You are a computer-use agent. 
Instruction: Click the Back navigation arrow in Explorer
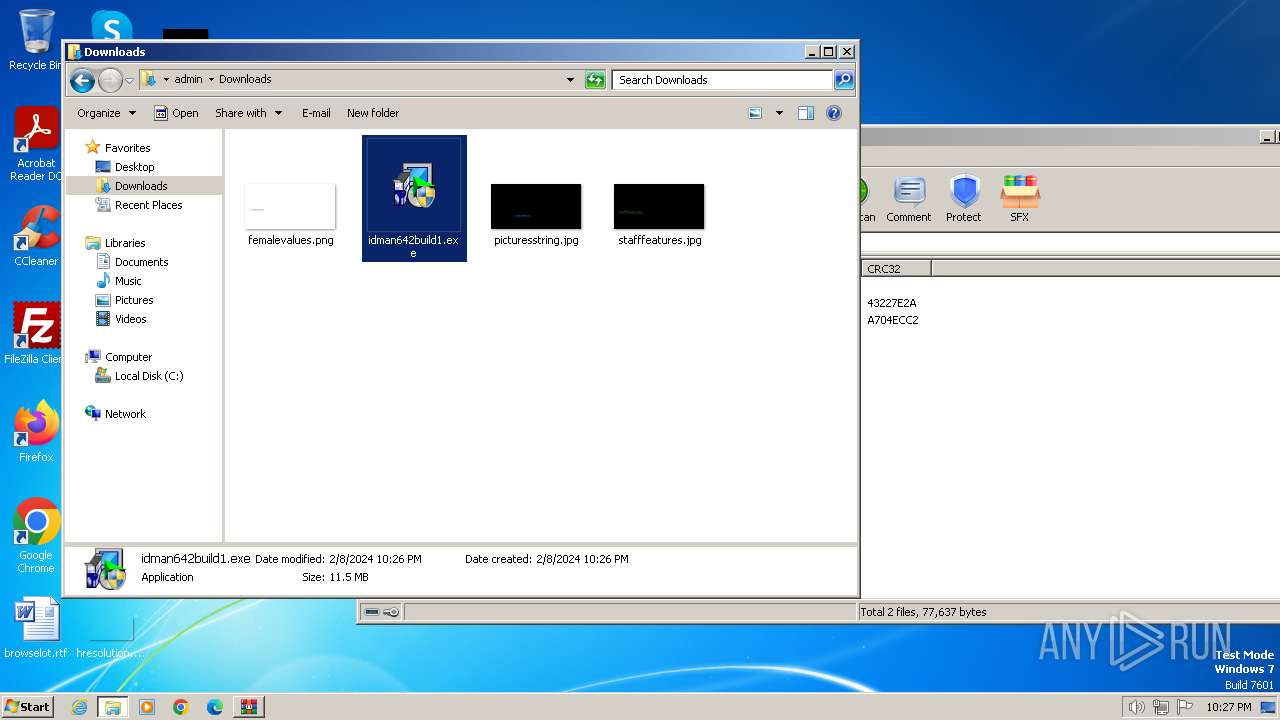pos(82,80)
